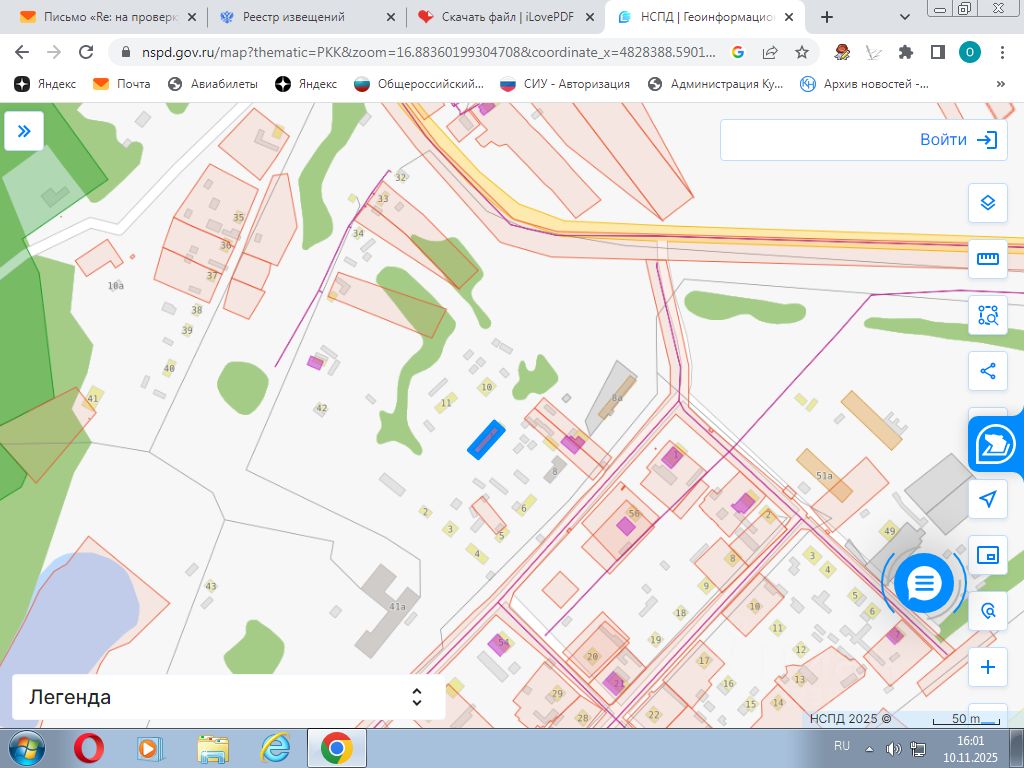This screenshot has width=1024, height=768.
Task: Activate the my location arrow tool
Action: (x=987, y=499)
